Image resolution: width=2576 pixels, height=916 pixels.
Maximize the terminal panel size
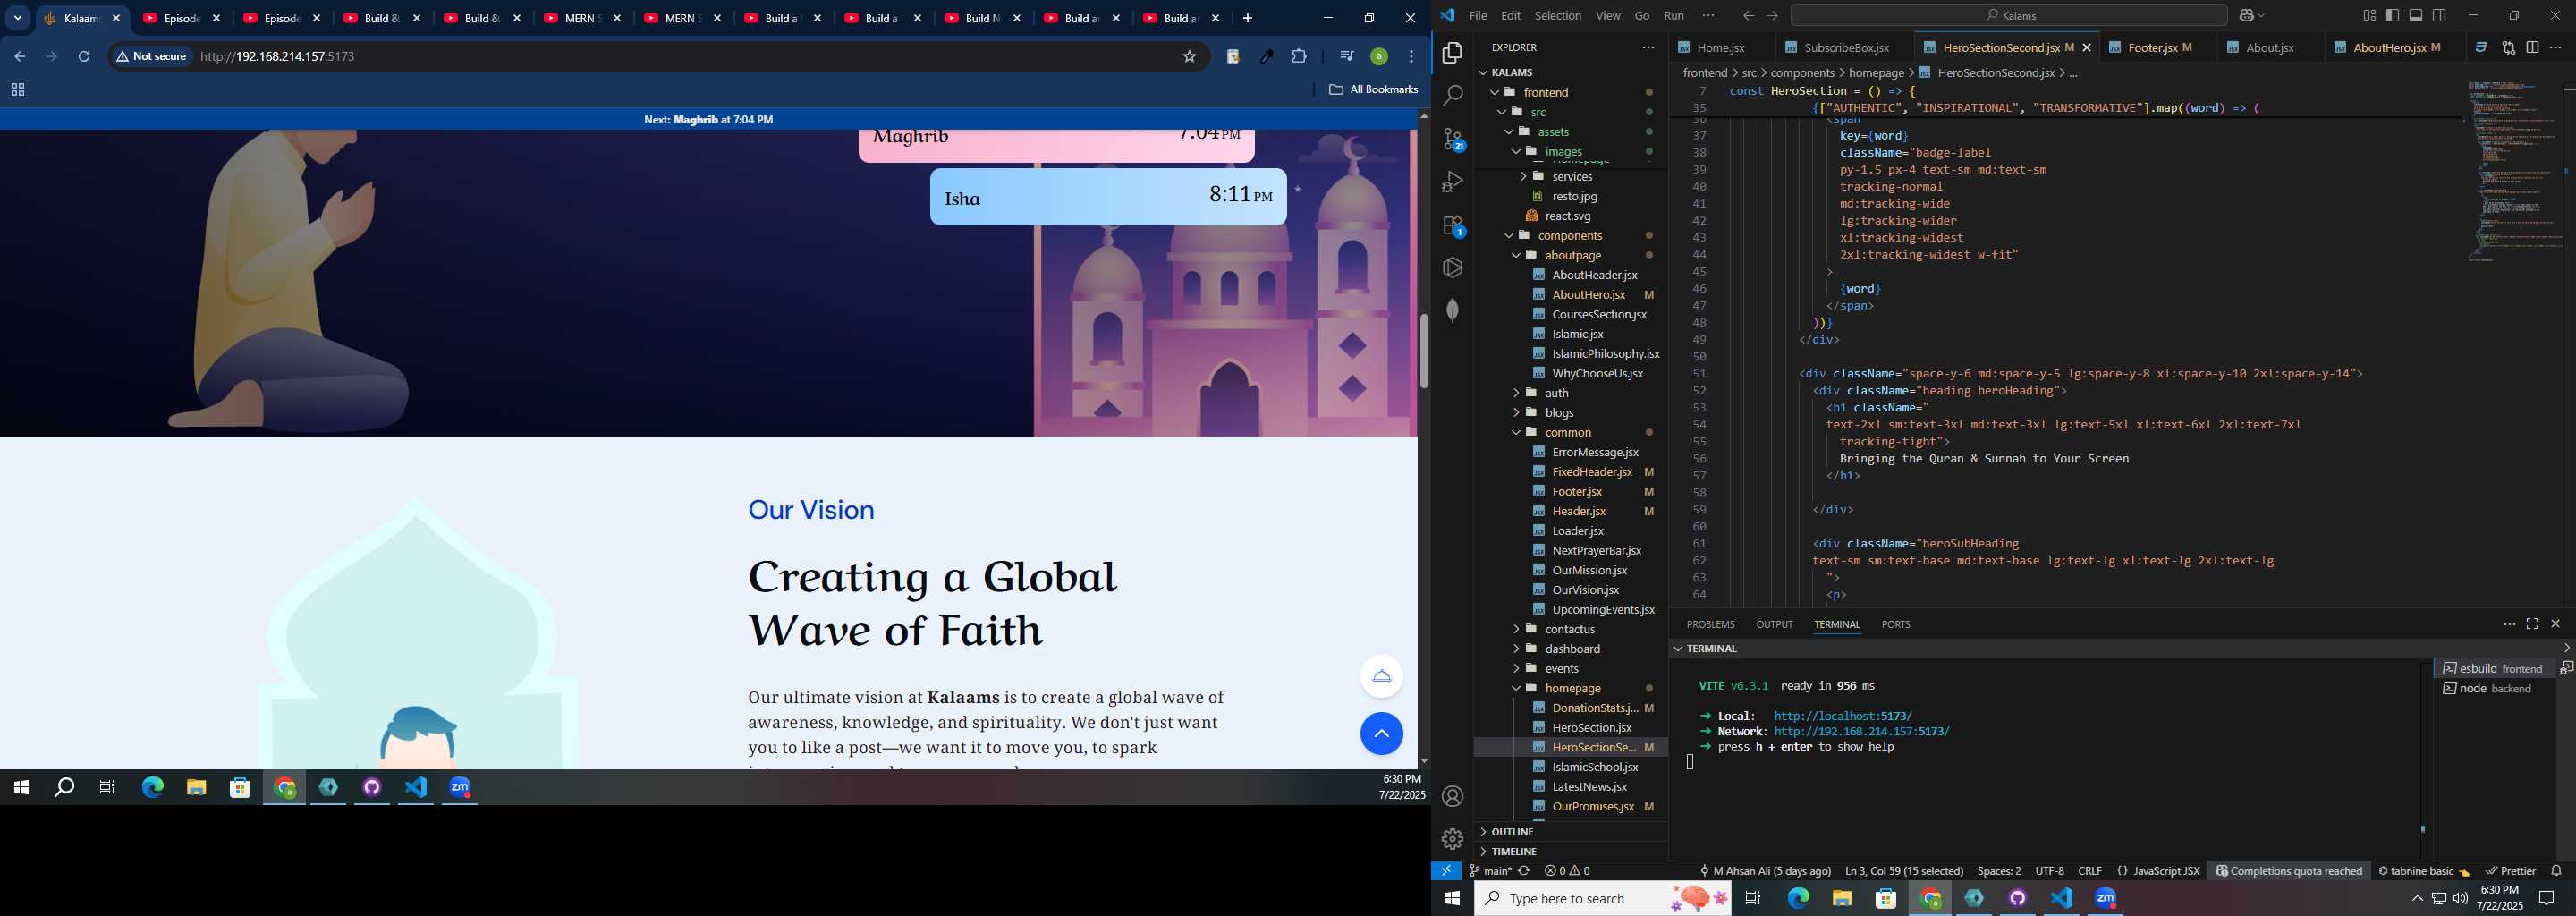(x=2532, y=624)
